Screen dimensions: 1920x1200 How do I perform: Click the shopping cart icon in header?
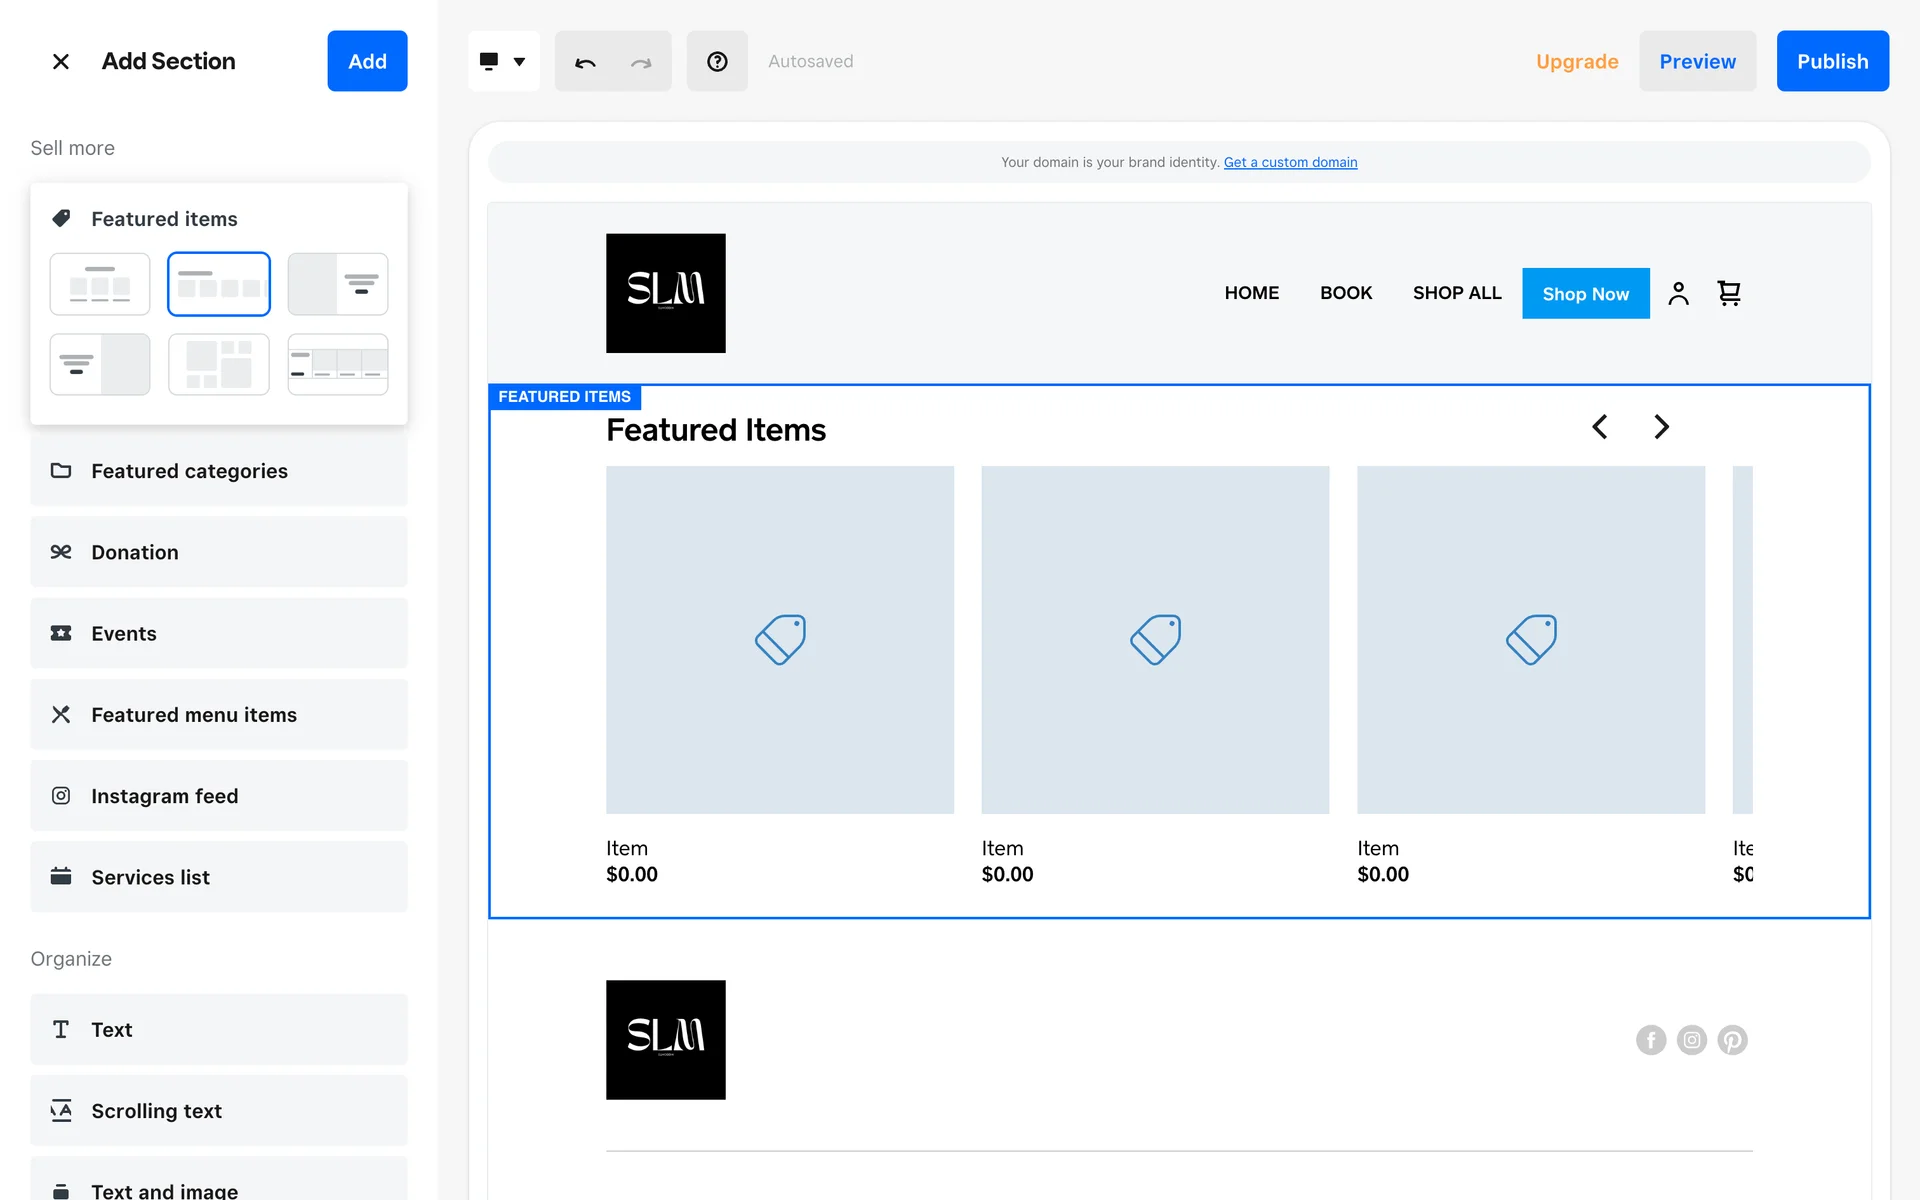point(1729,293)
